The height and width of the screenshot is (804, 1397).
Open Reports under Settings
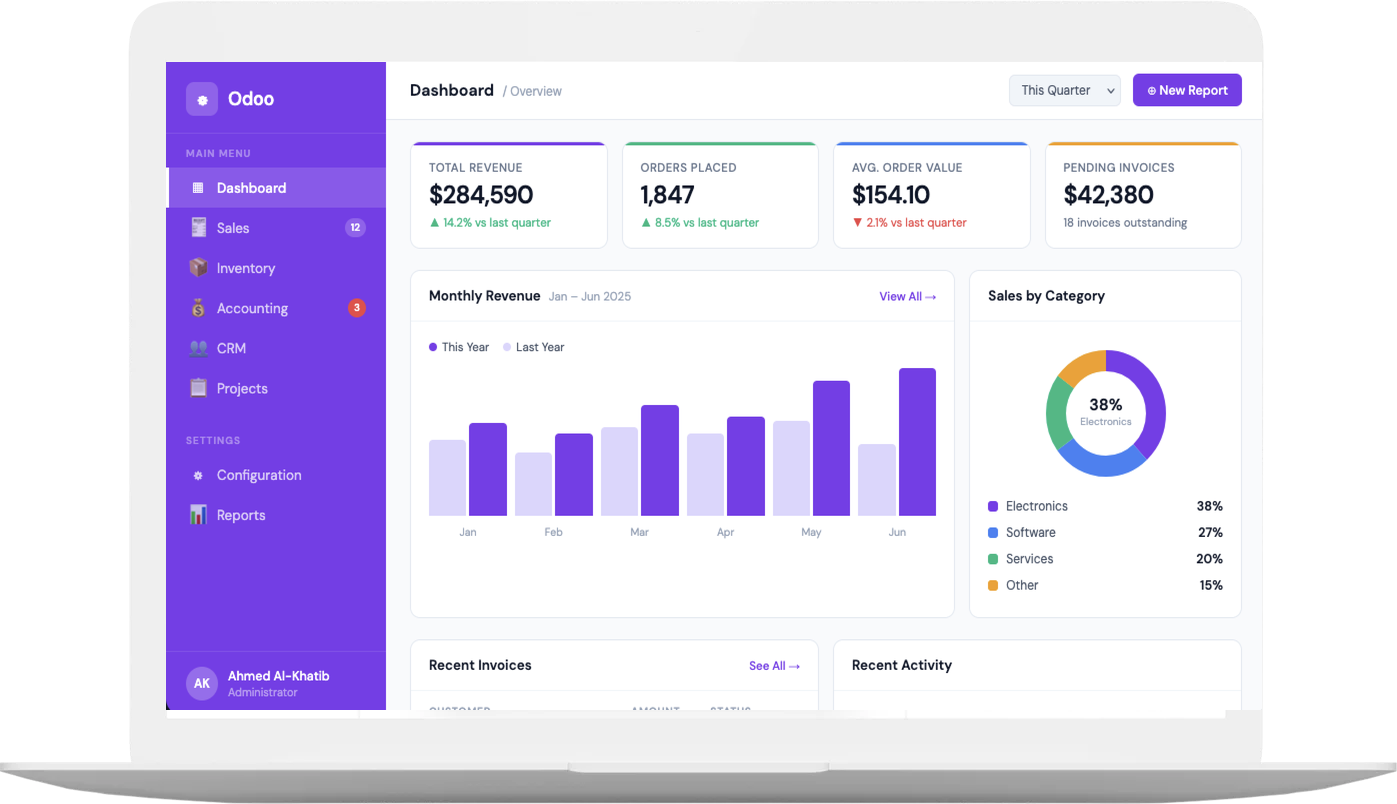(276, 515)
